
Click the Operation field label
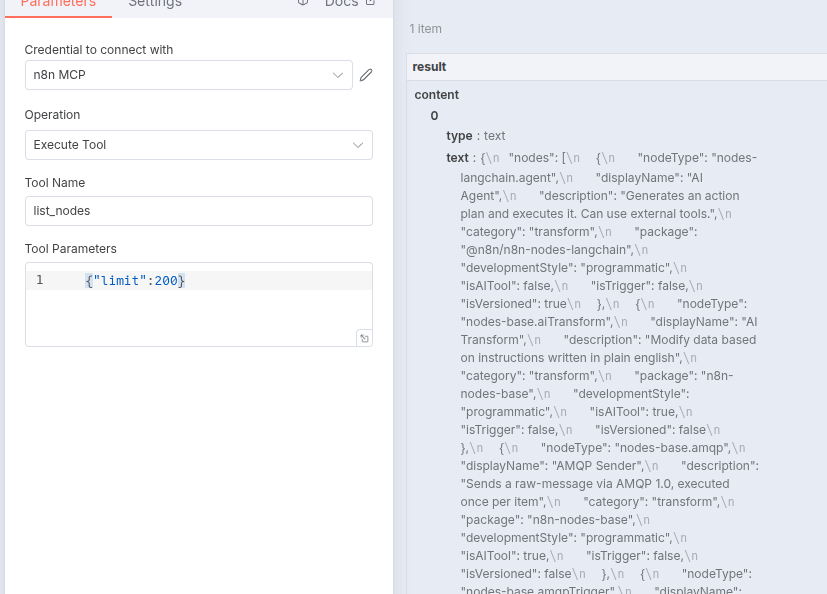pos(53,115)
